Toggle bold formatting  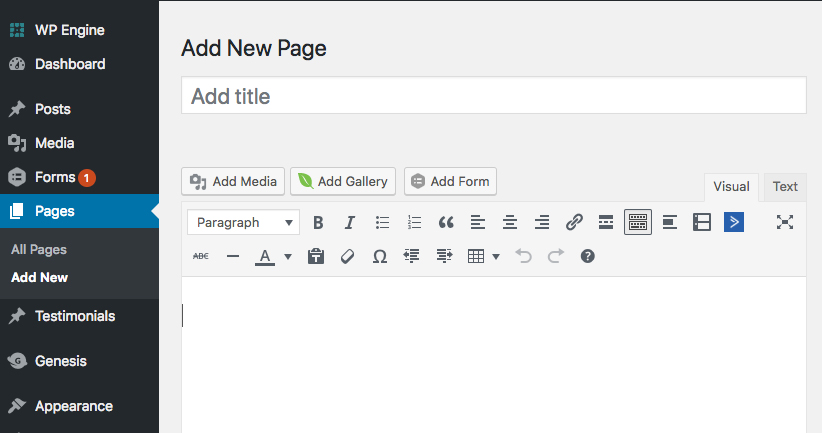(318, 223)
